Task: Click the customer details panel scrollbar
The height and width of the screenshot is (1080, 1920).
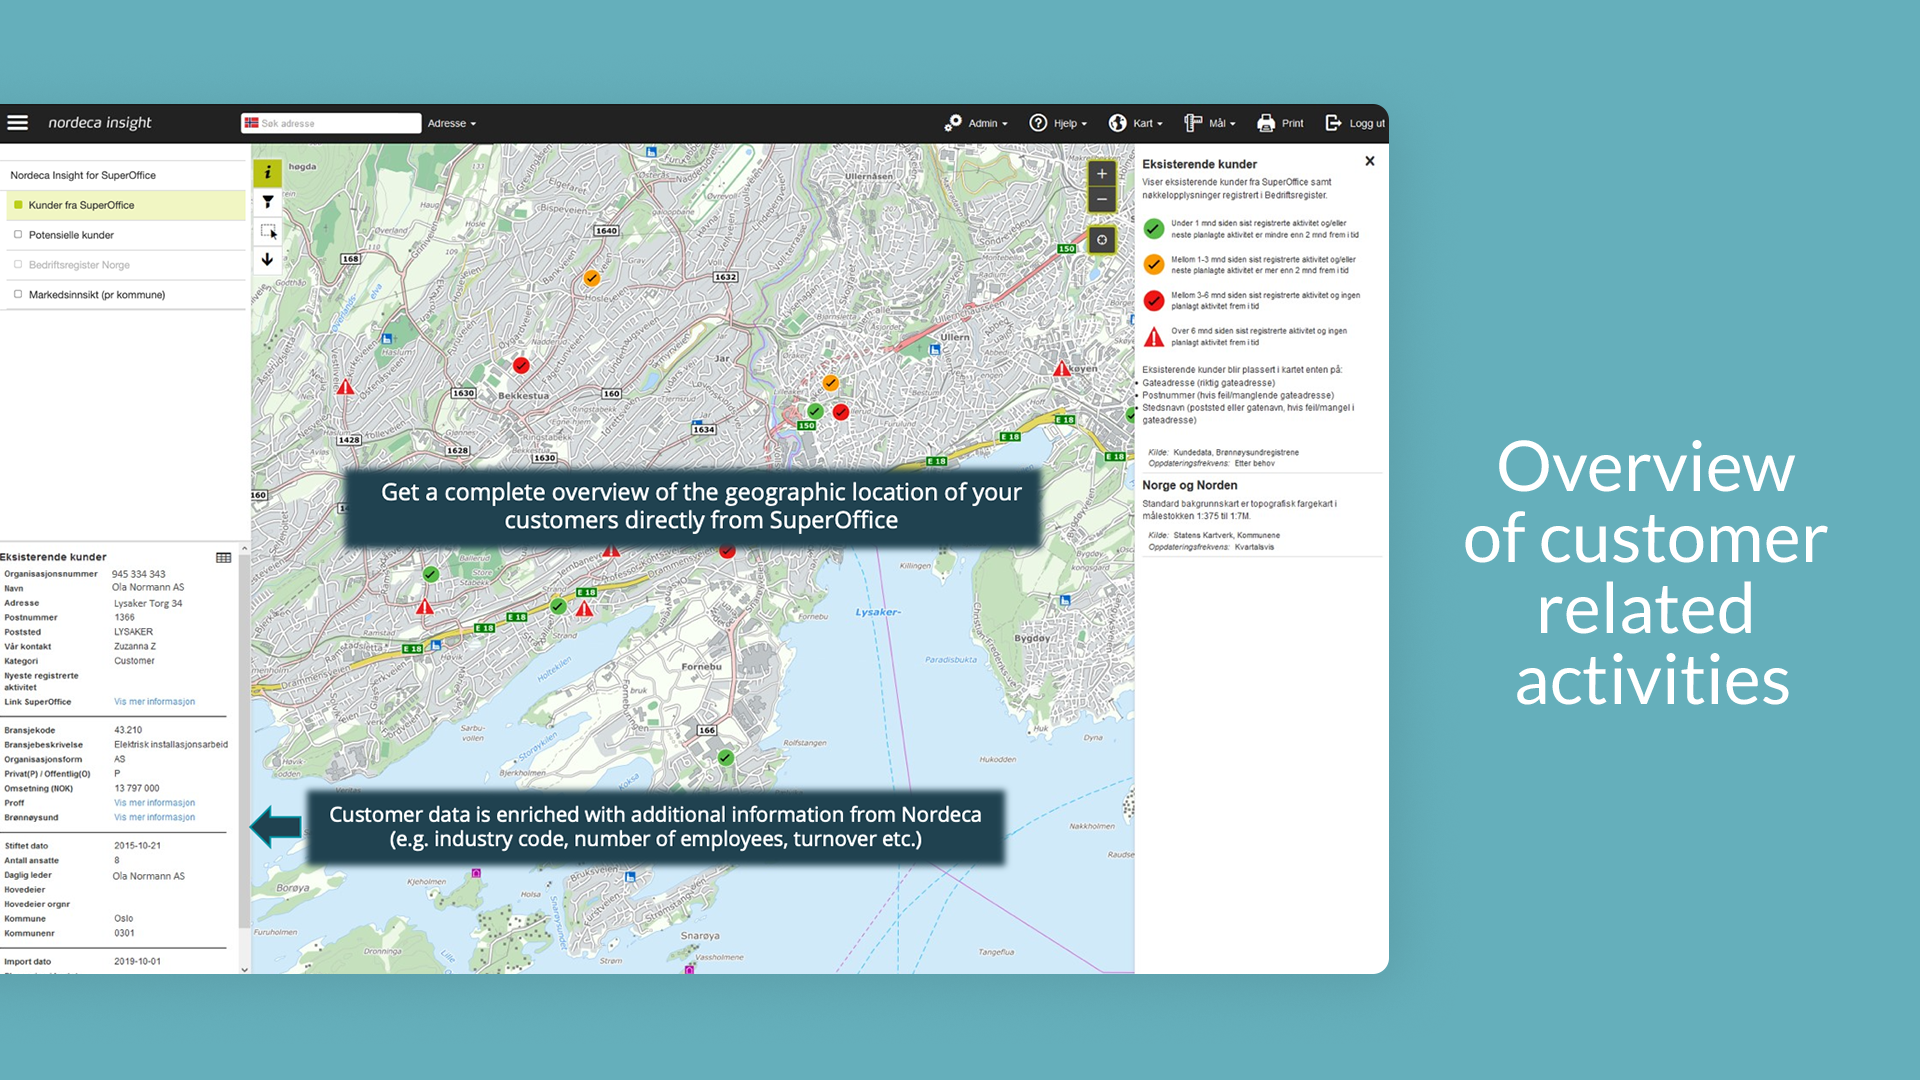Action: [243, 740]
